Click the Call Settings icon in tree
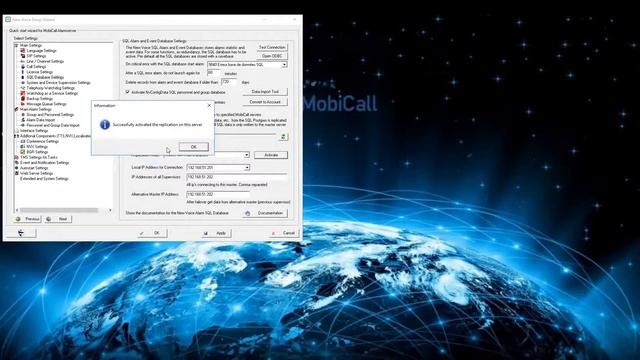This screenshot has width=640, height=360. pos(23,67)
